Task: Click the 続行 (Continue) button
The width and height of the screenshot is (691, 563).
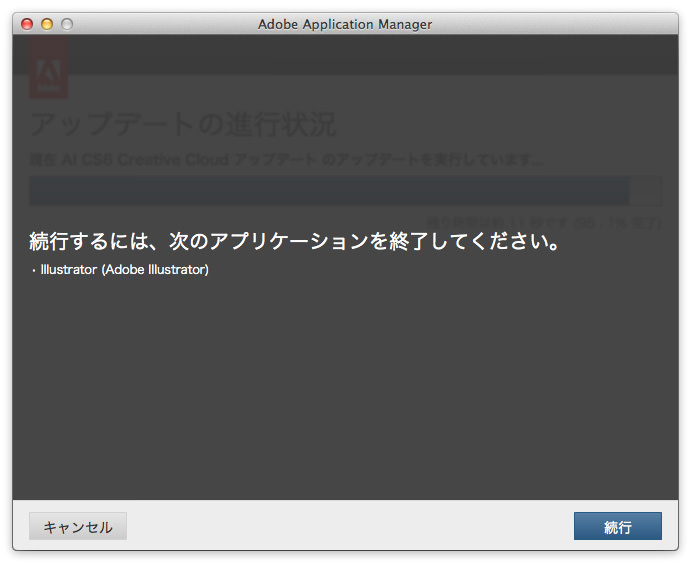Action: (617, 526)
